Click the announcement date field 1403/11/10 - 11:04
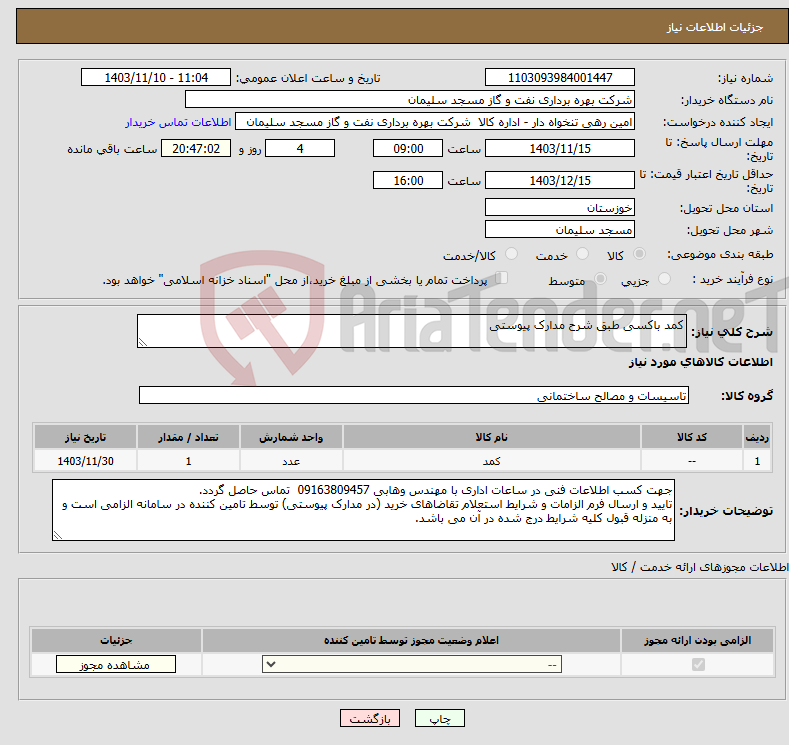This screenshot has height=745, width=789. point(156,77)
